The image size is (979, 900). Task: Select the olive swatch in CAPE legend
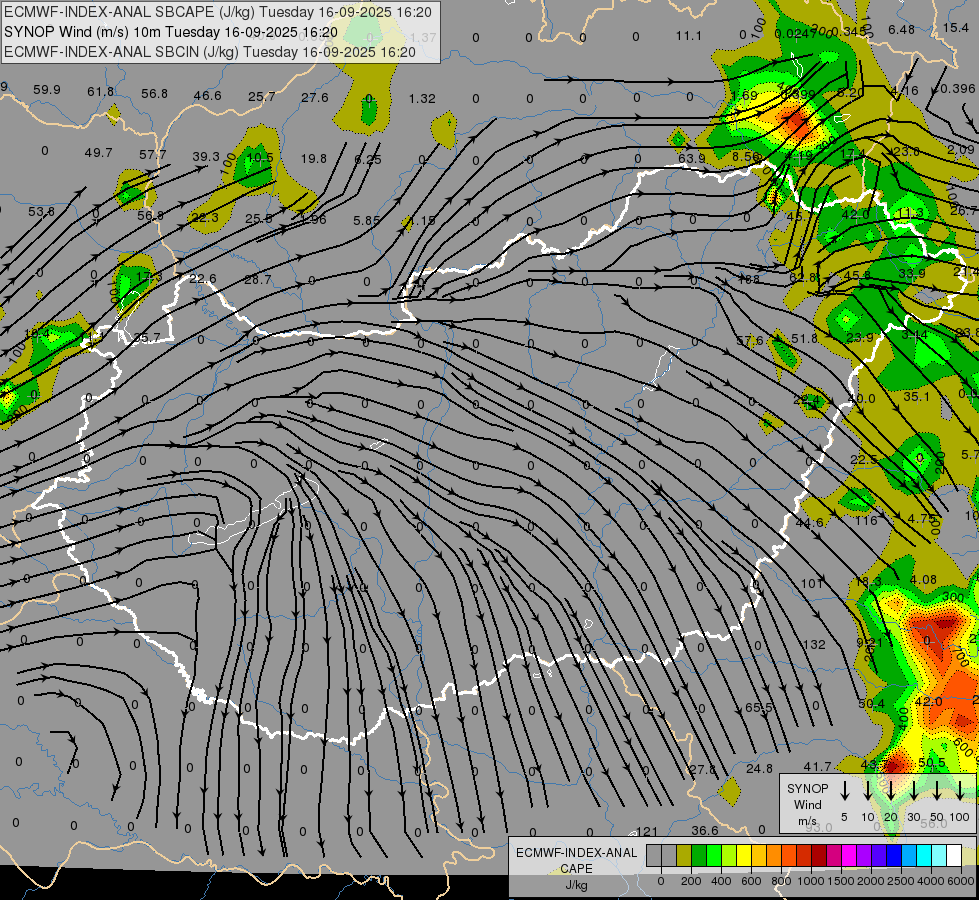click(684, 855)
